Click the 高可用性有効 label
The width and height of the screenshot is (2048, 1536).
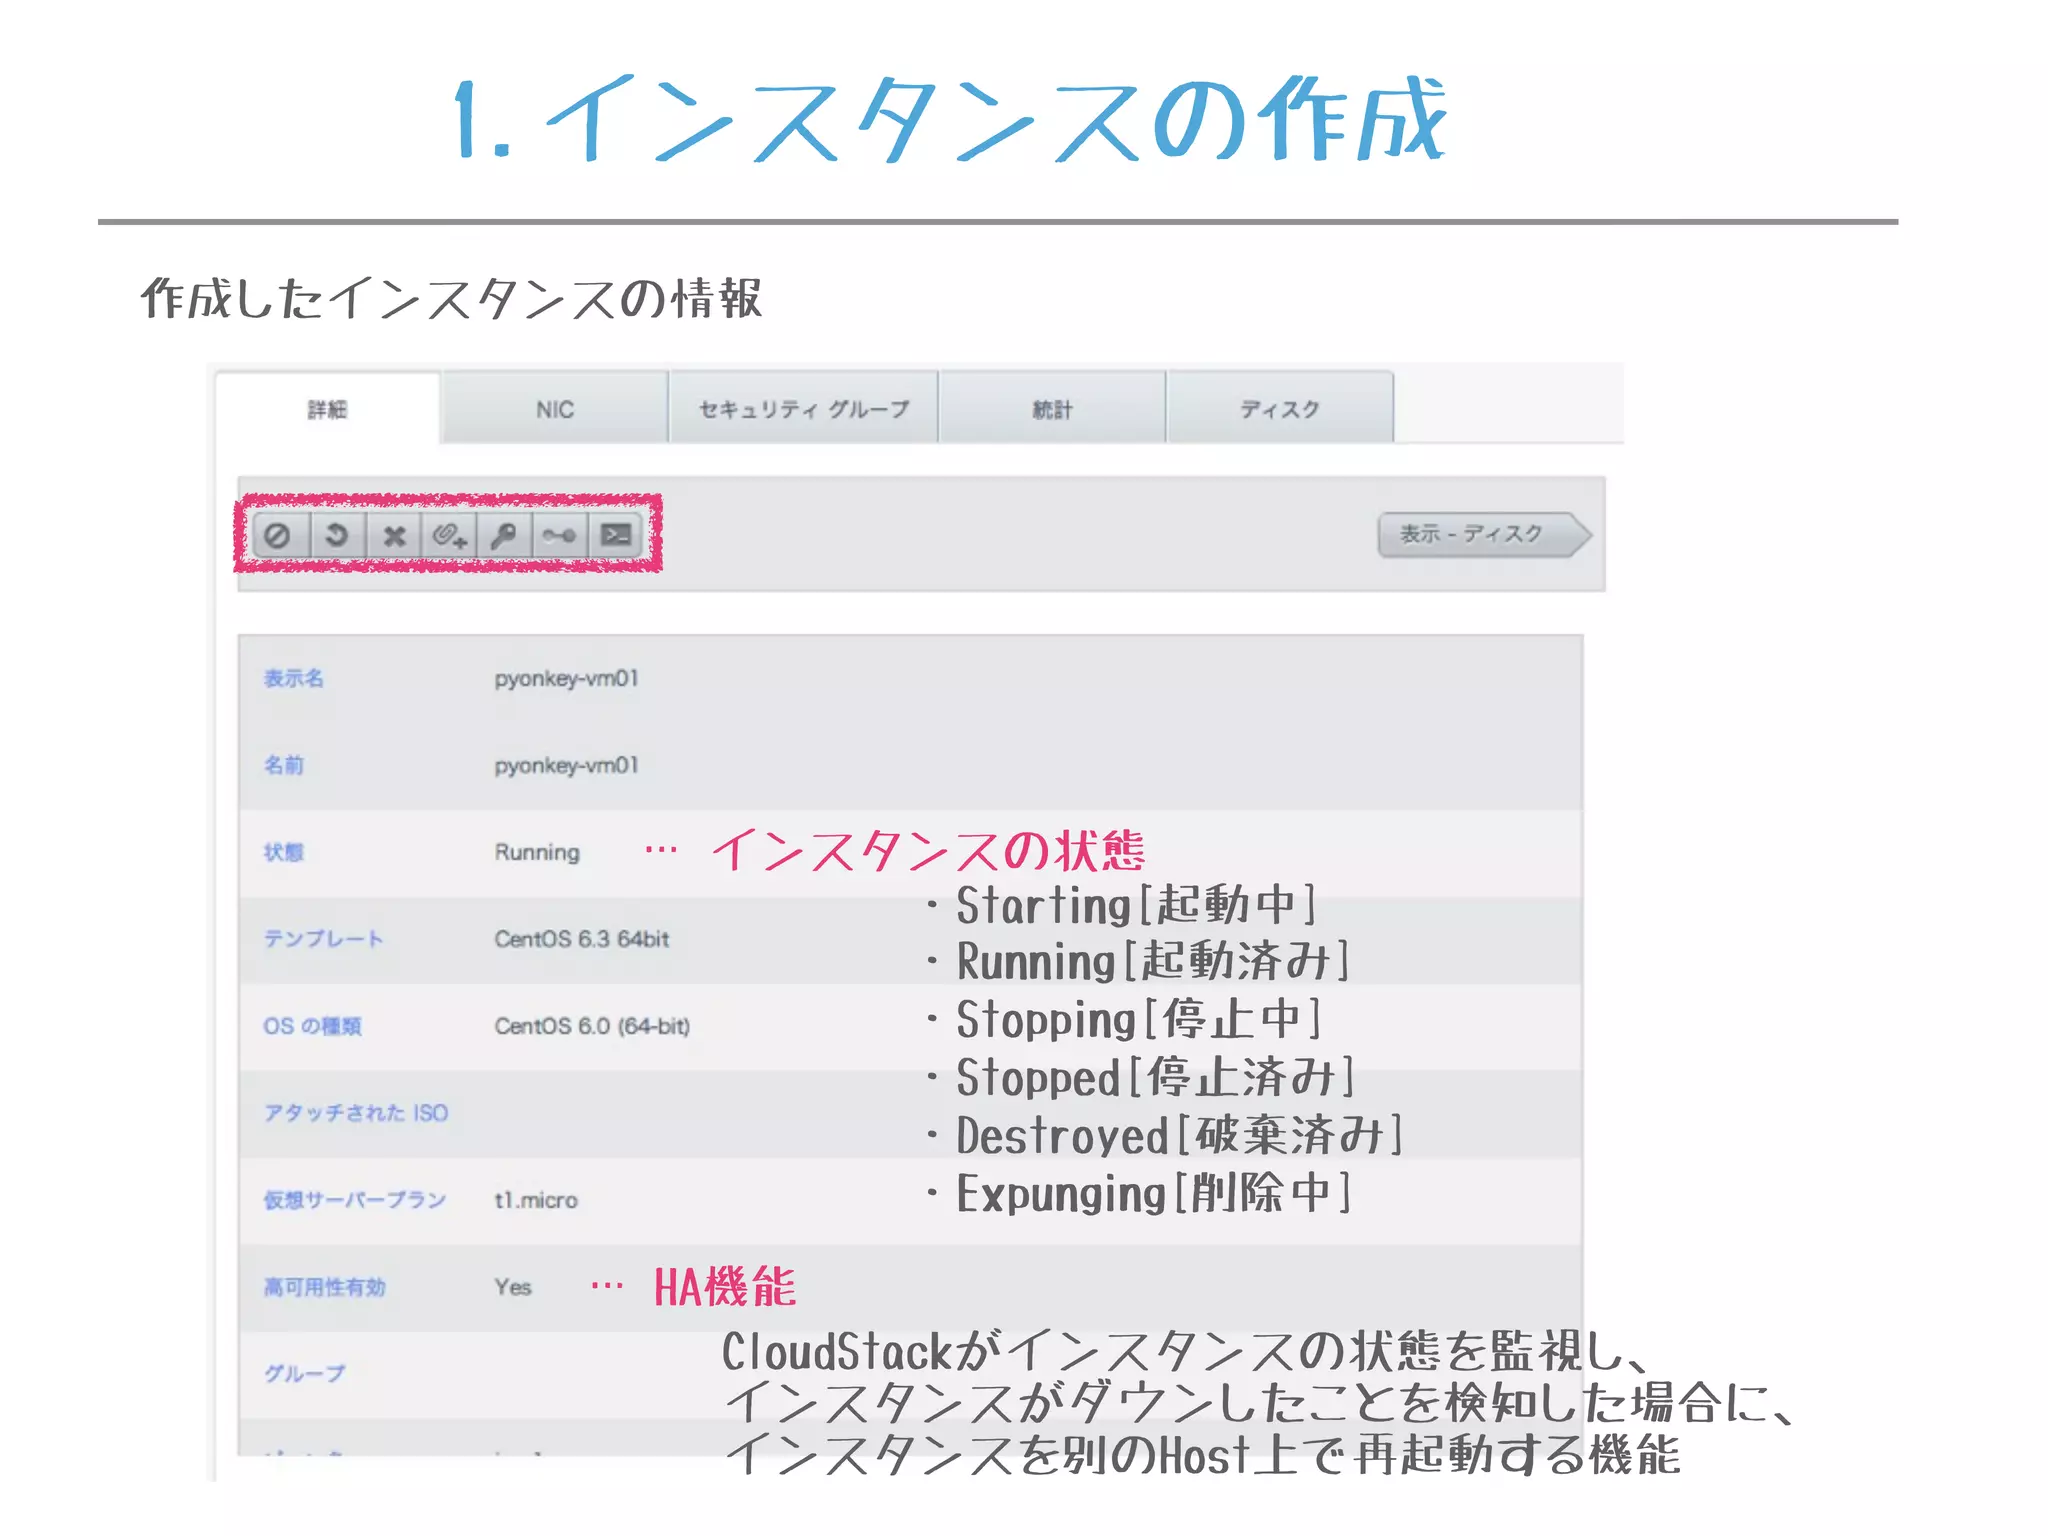click(325, 1287)
